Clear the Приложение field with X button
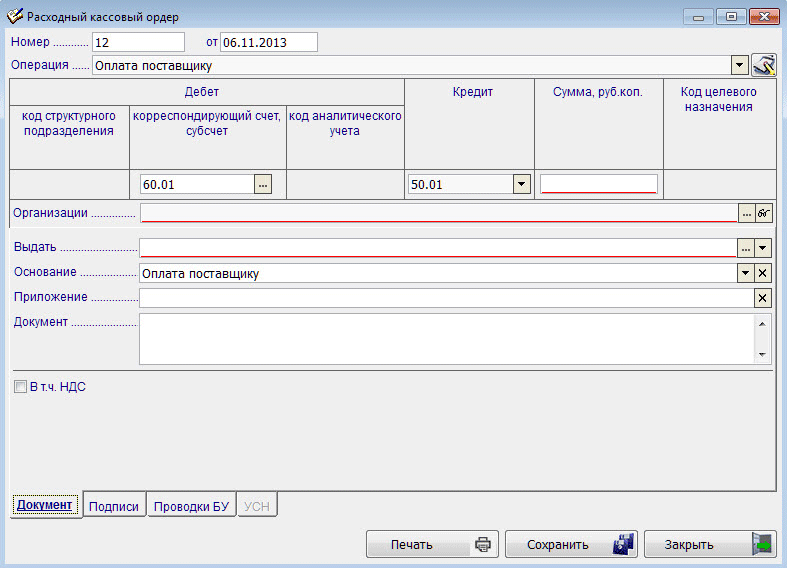 pos(762,298)
